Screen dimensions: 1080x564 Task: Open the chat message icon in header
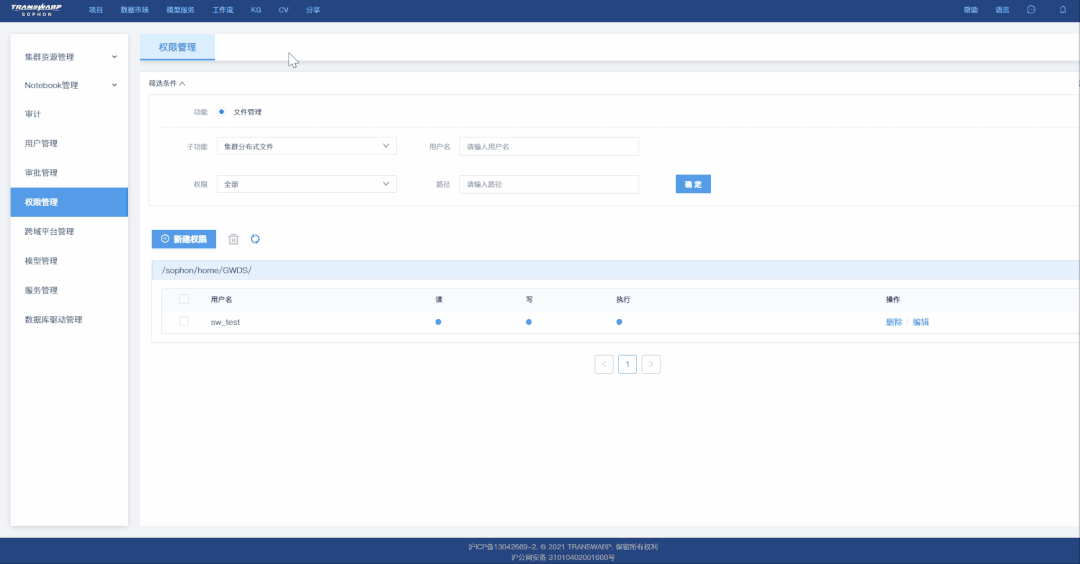[1031, 10]
